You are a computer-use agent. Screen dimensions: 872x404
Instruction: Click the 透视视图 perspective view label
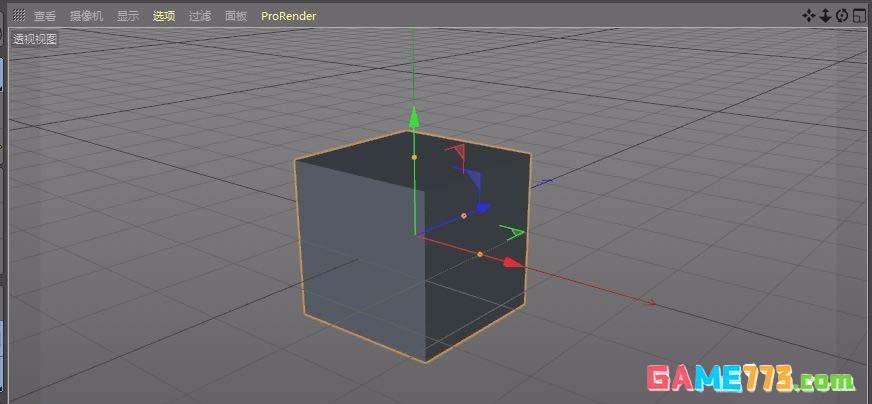(x=35, y=39)
